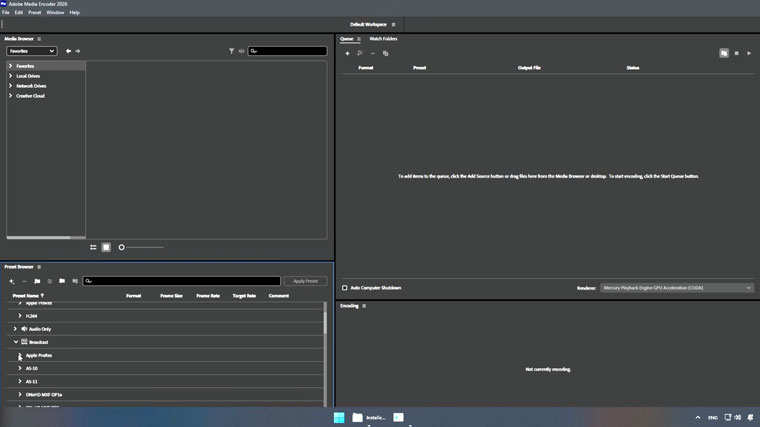The image size is (760, 427).
Task: Switch Media Browser to thumbnail view
Action: pos(106,247)
